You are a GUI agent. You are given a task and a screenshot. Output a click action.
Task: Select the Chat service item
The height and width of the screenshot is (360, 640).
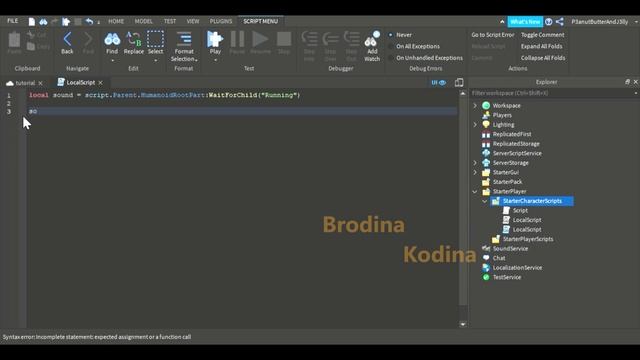[x=499, y=258]
